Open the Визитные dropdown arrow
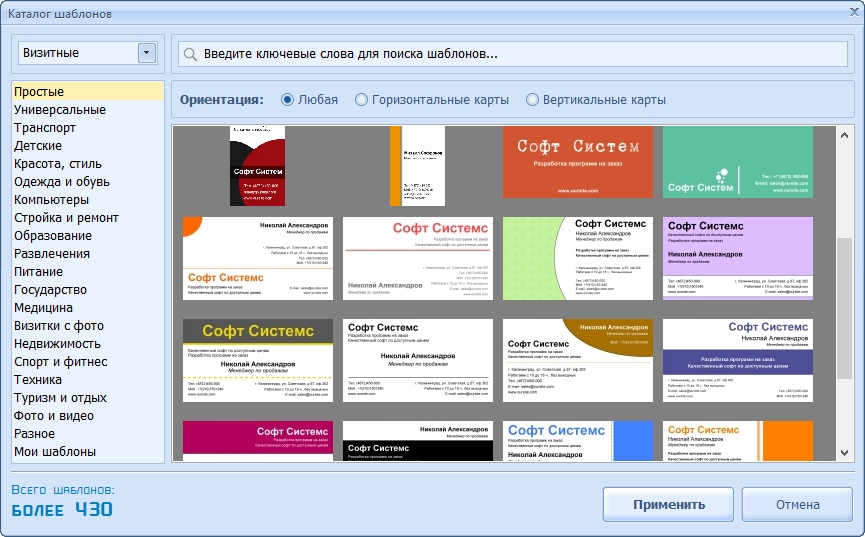Viewport: 865px width, 537px height. coord(147,53)
